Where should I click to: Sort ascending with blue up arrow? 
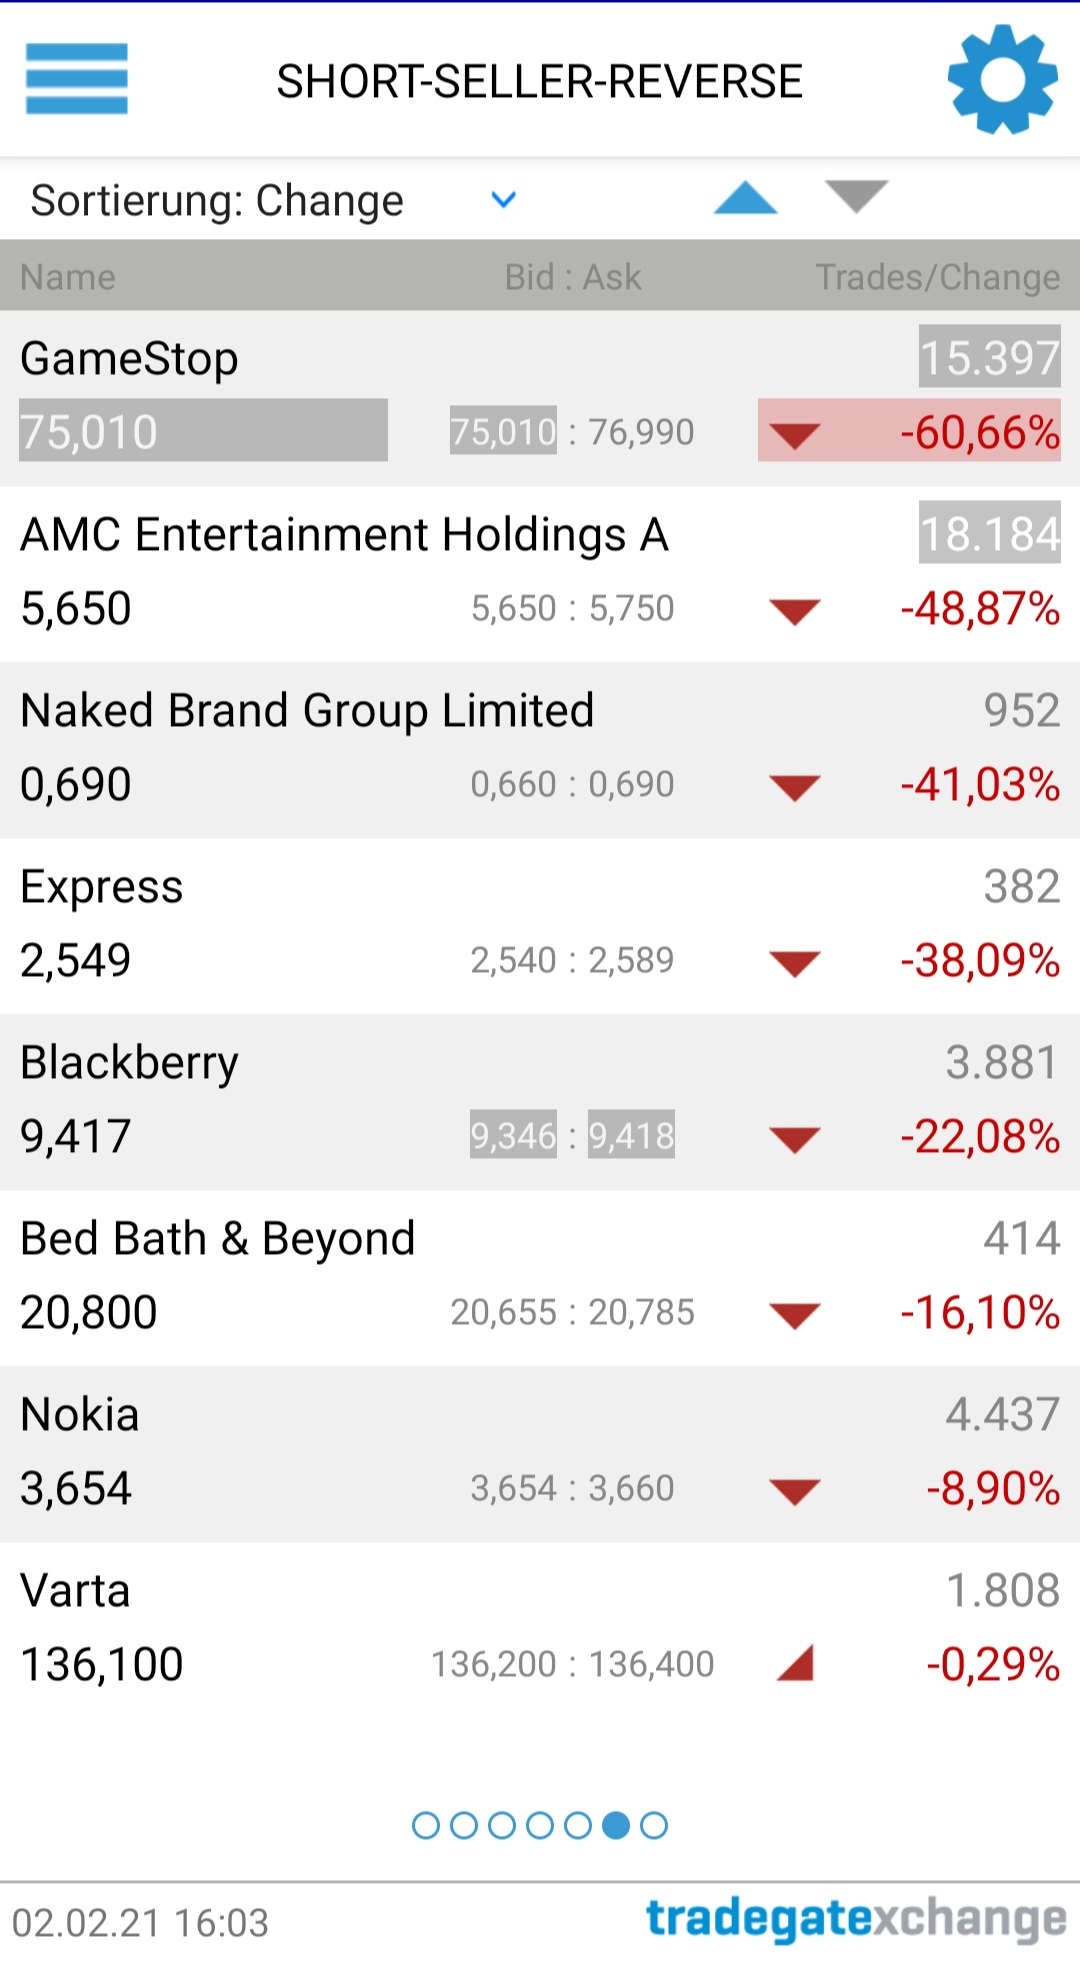pos(746,198)
